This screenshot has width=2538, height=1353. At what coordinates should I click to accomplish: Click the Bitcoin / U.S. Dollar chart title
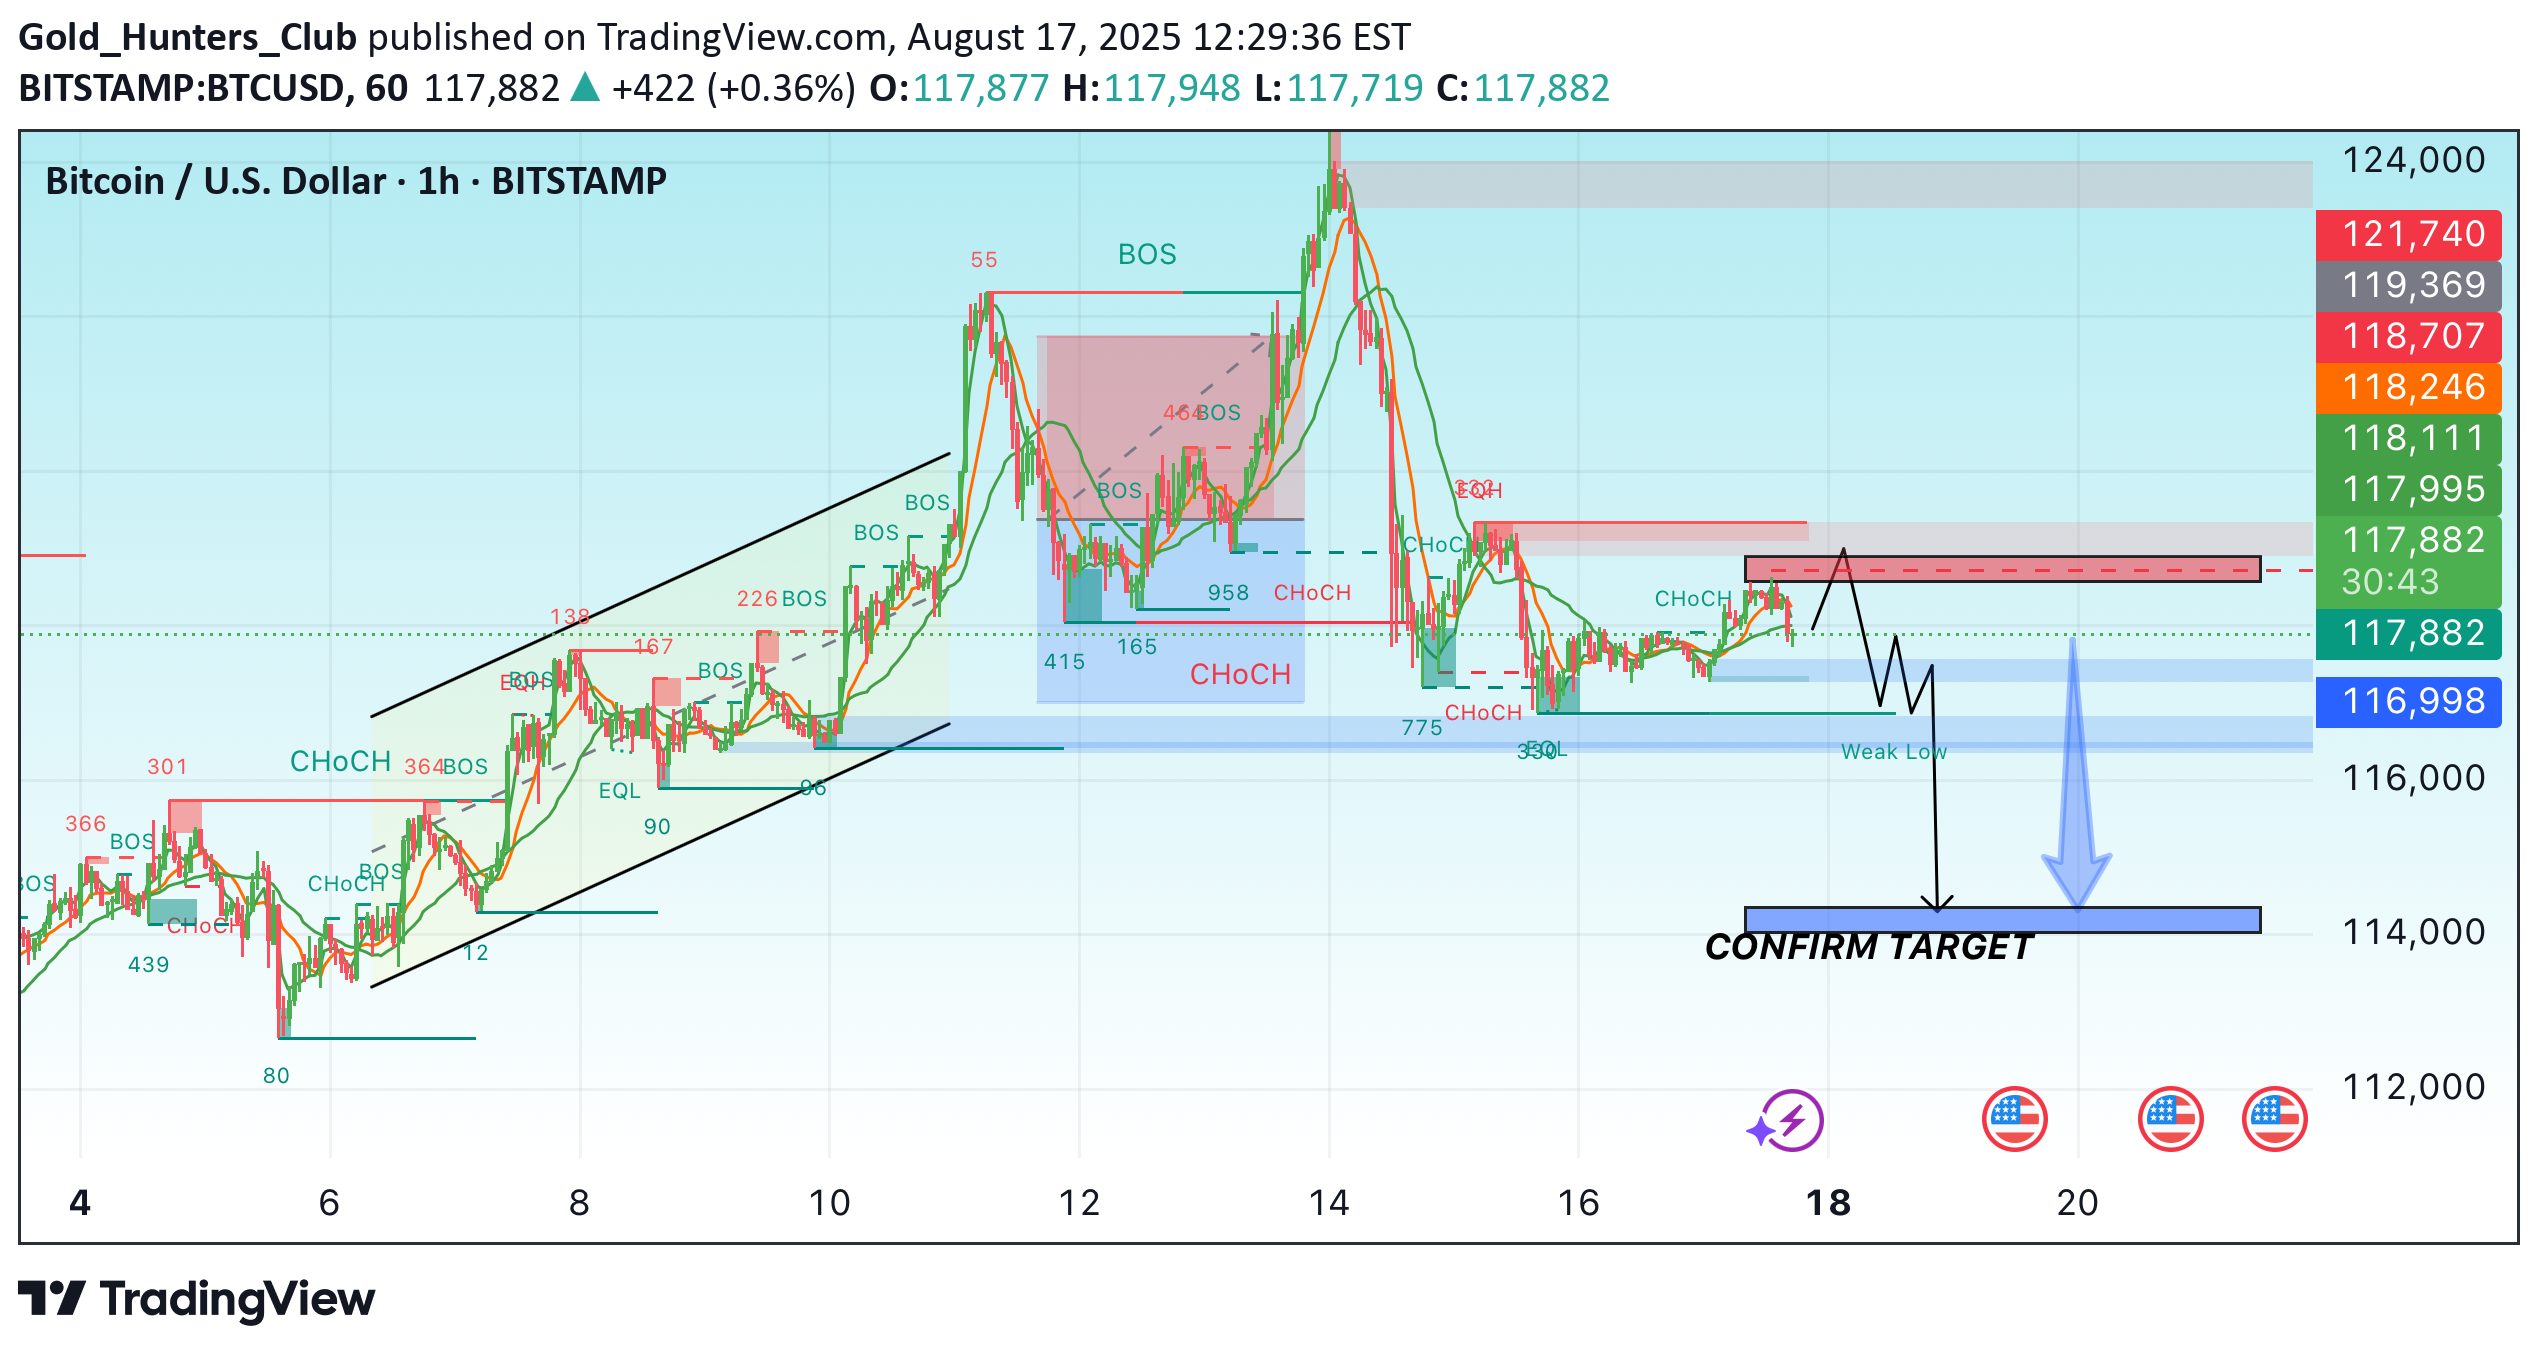pyautogui.click(x=356, y=181)
